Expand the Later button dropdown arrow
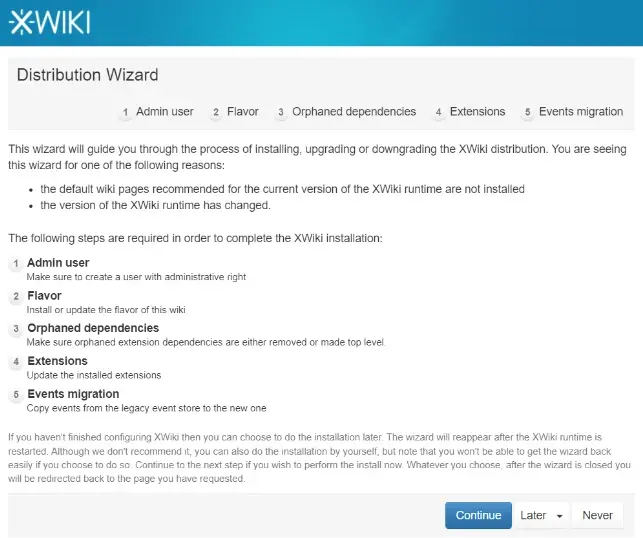Viewport: 643px width, 538px height. [x=559, y=516]
